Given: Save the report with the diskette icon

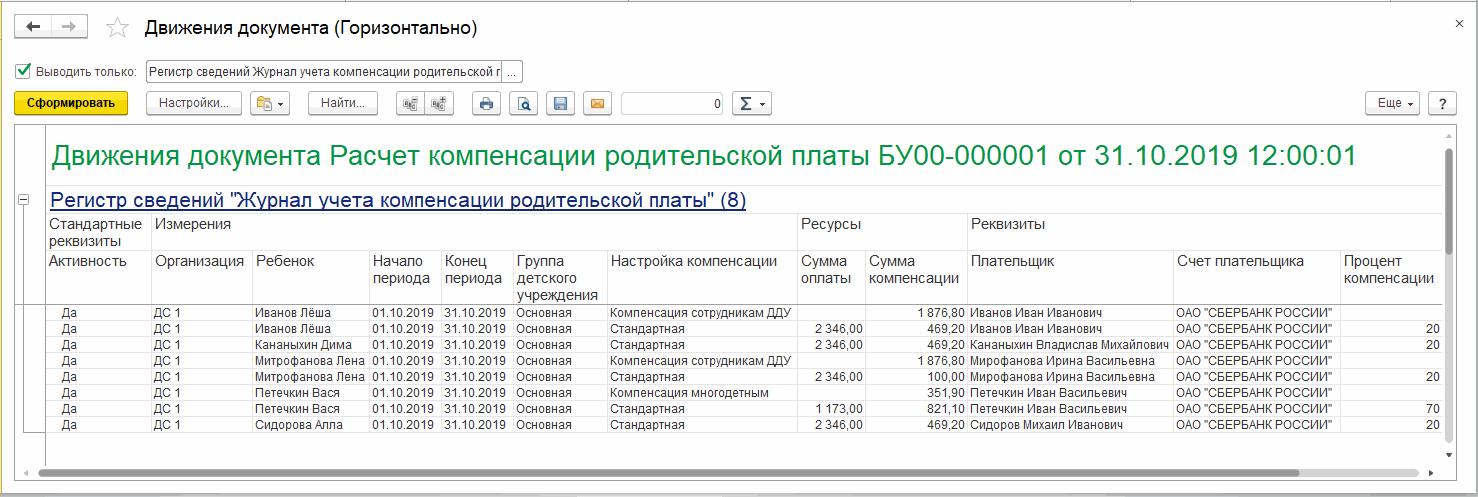Looking at the screenshot, I should [x=560, y=103].
